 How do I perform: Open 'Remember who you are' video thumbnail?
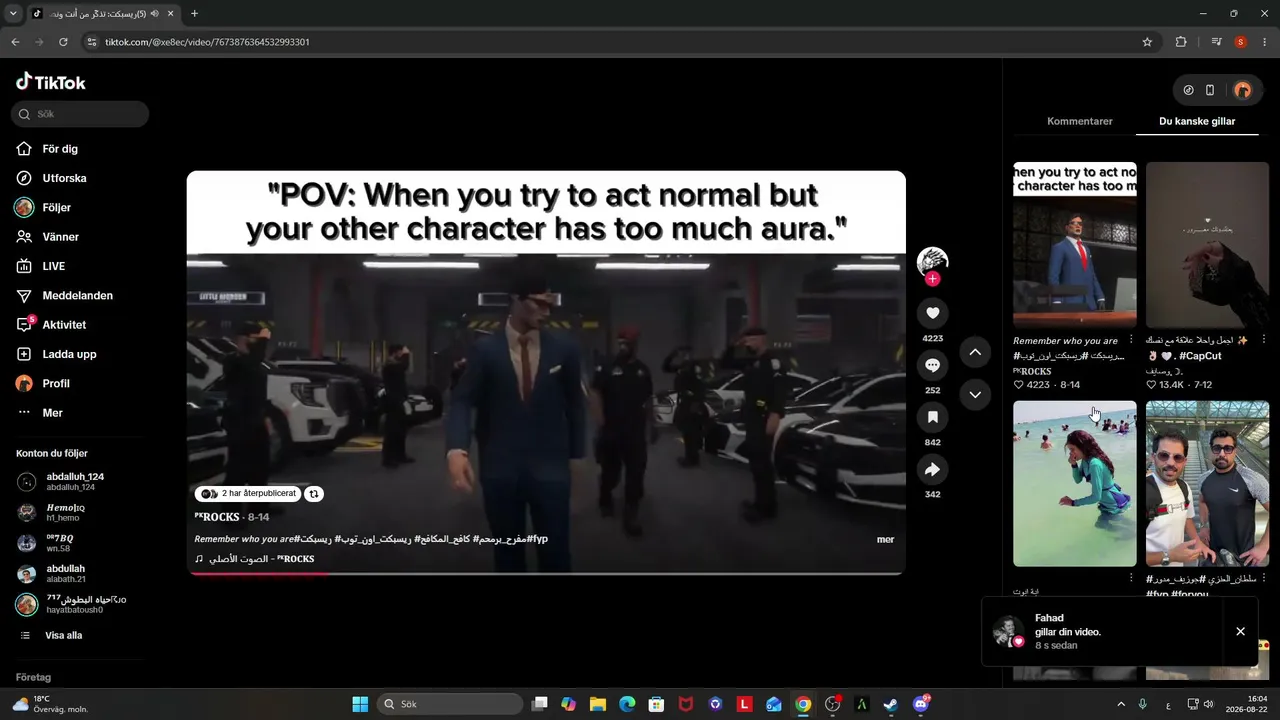[1075, 245]
